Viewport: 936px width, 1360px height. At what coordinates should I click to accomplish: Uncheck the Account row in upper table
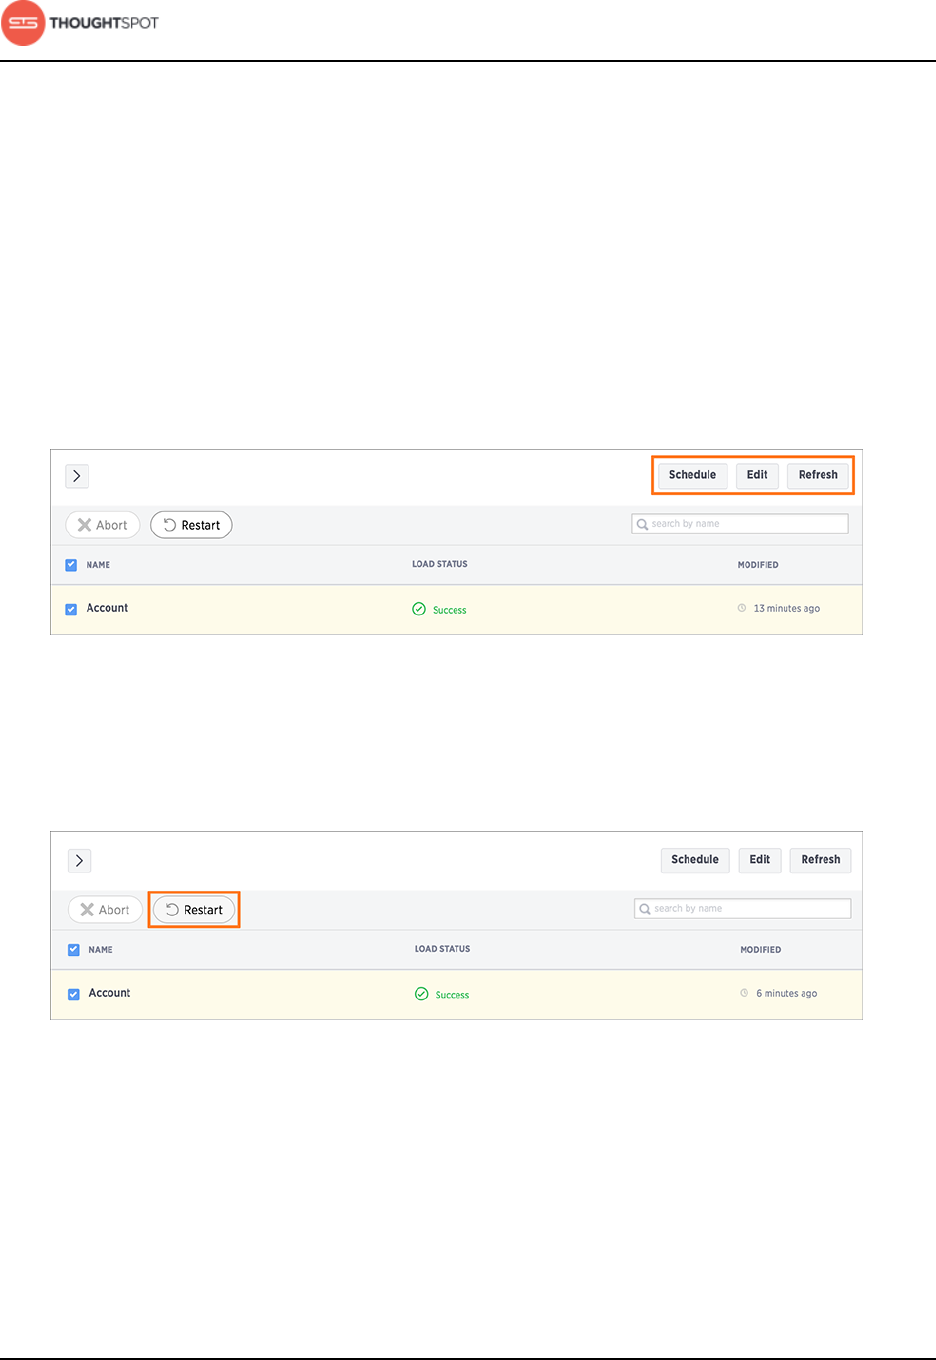(71, 609)
